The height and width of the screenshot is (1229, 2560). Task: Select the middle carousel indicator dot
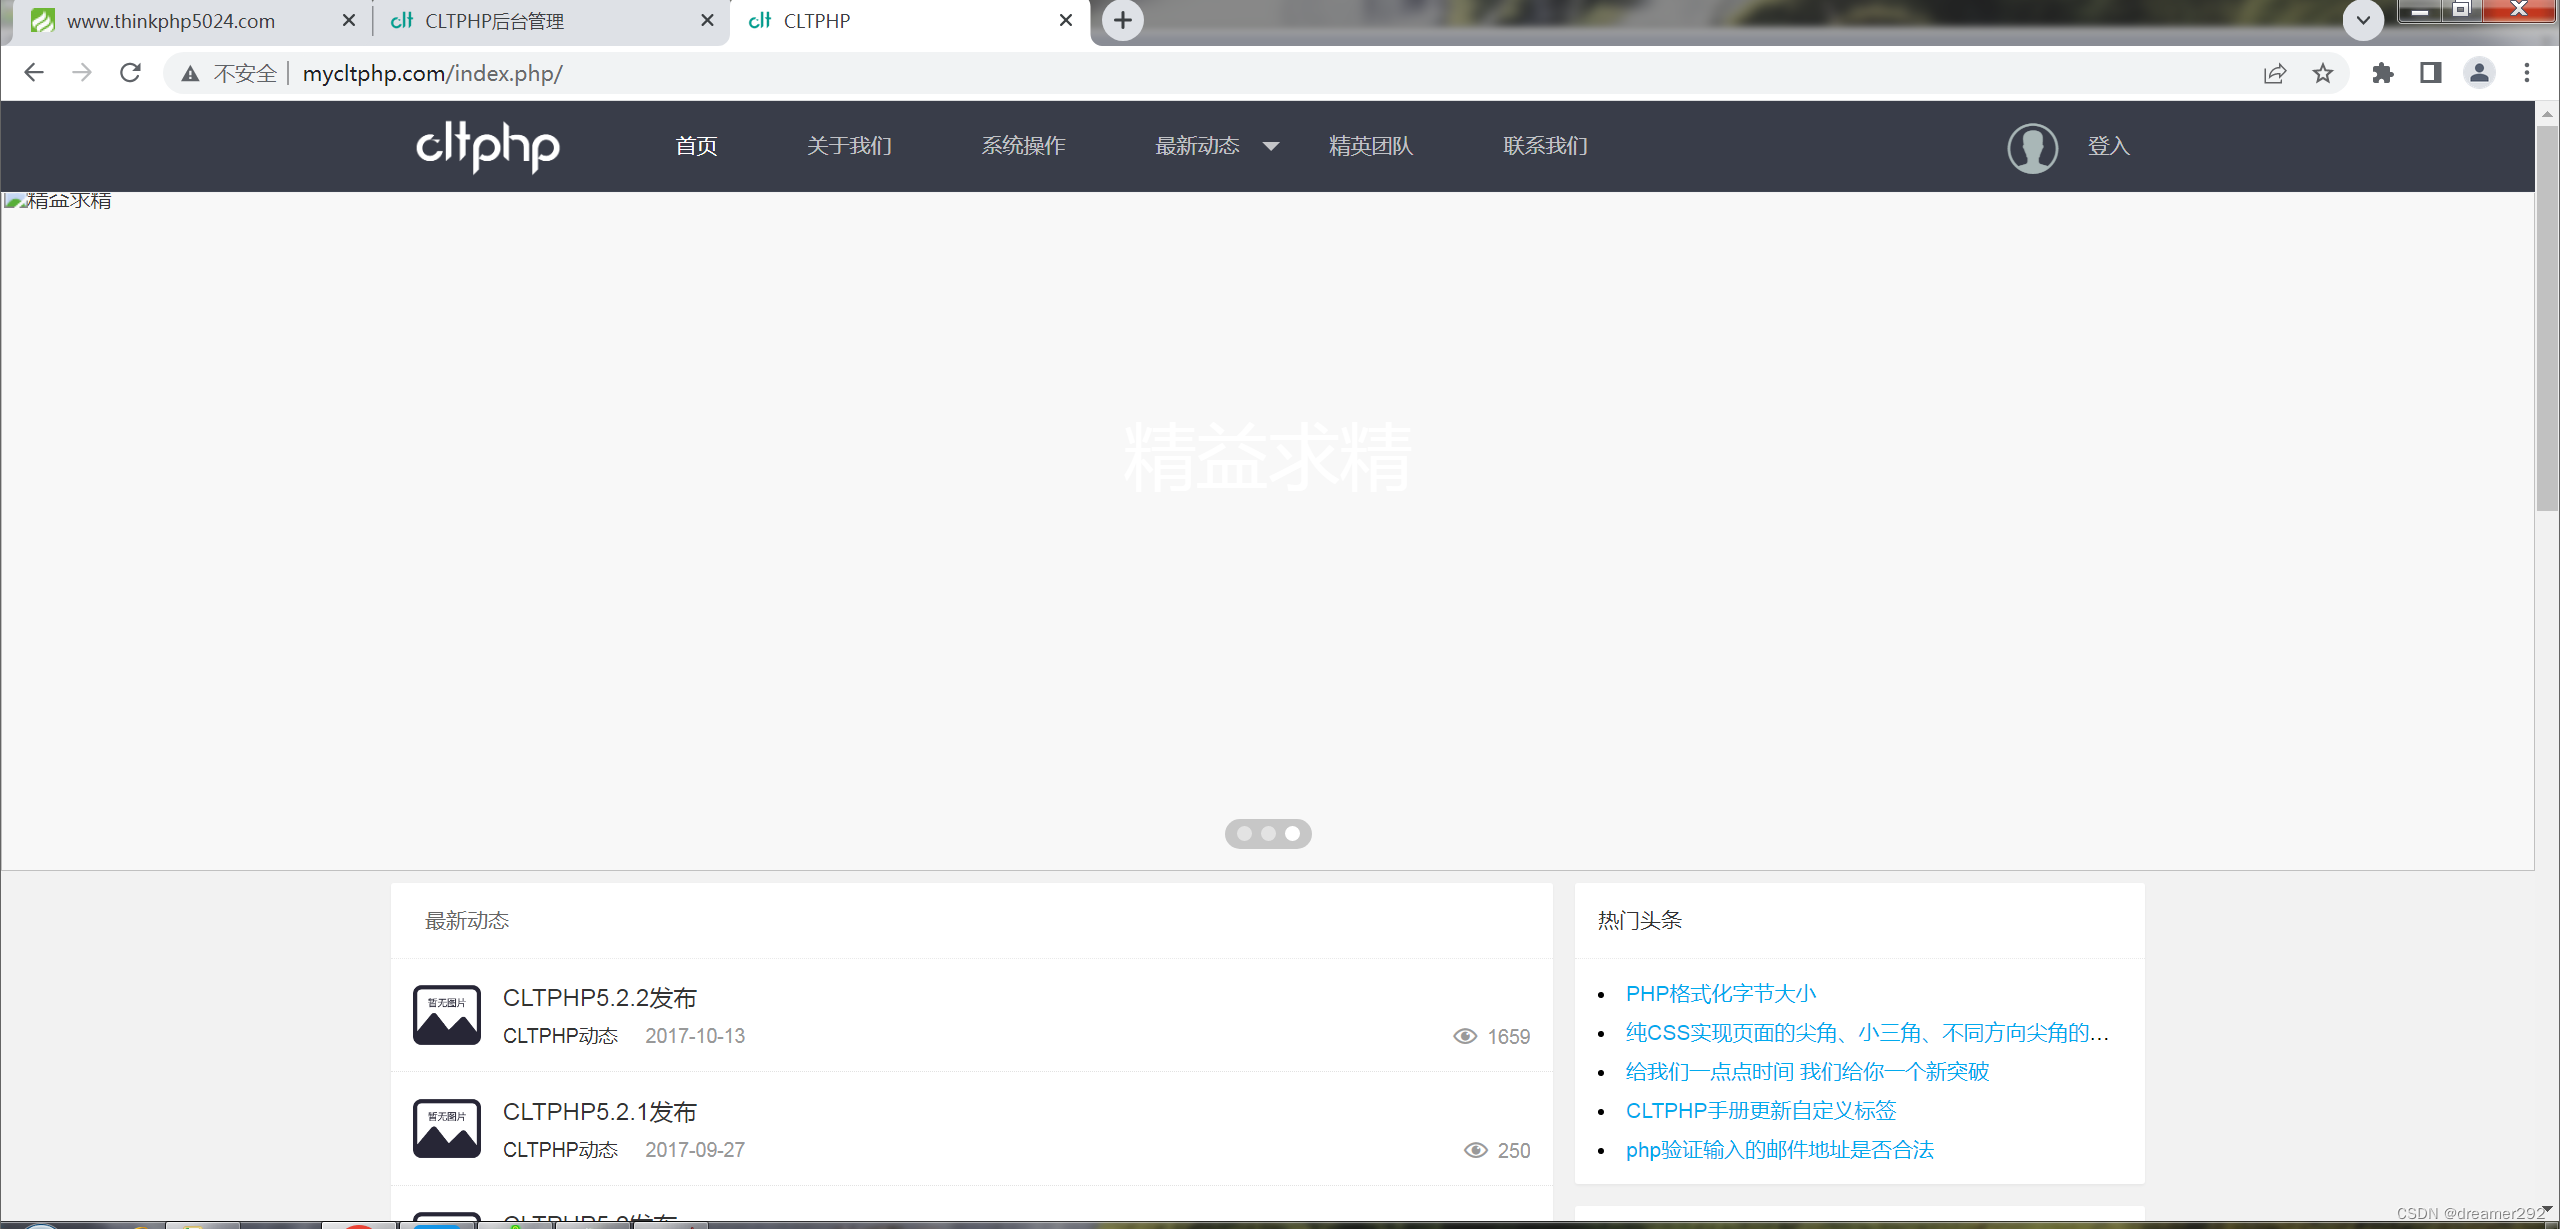click(1268, 833)
